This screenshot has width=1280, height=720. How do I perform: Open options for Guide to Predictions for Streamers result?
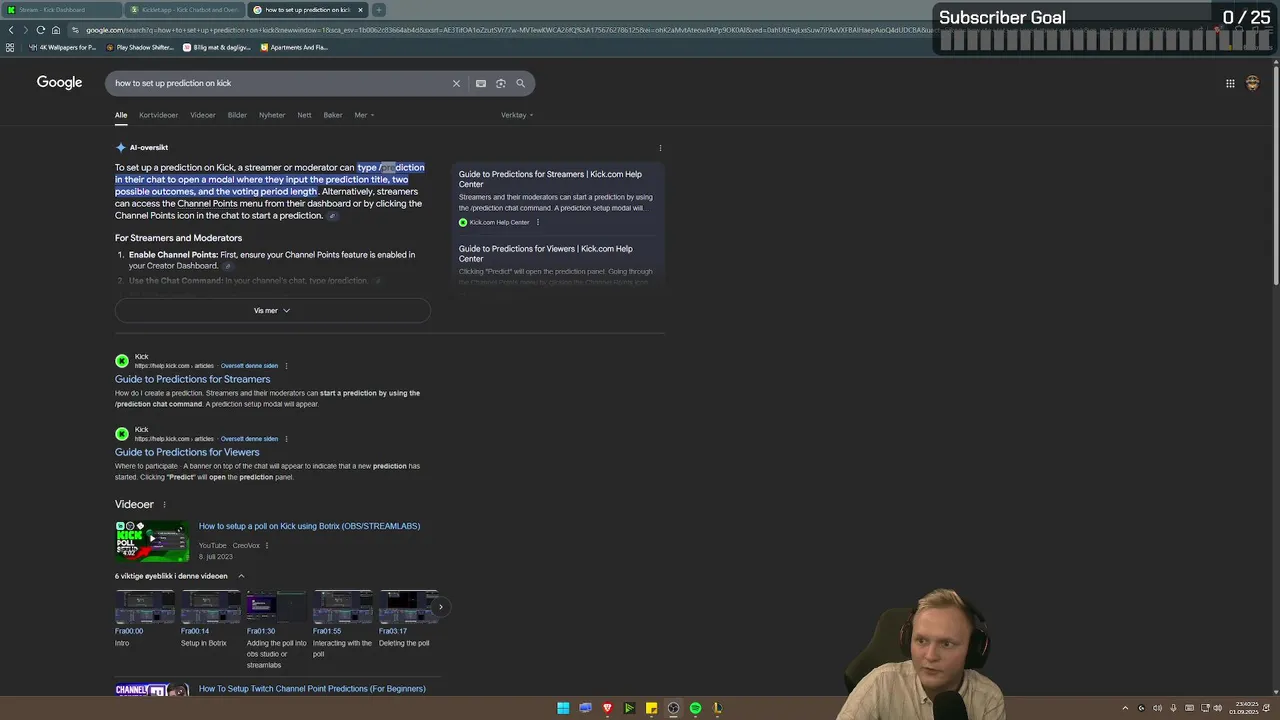pyautogui.click(x=287, y=366)
